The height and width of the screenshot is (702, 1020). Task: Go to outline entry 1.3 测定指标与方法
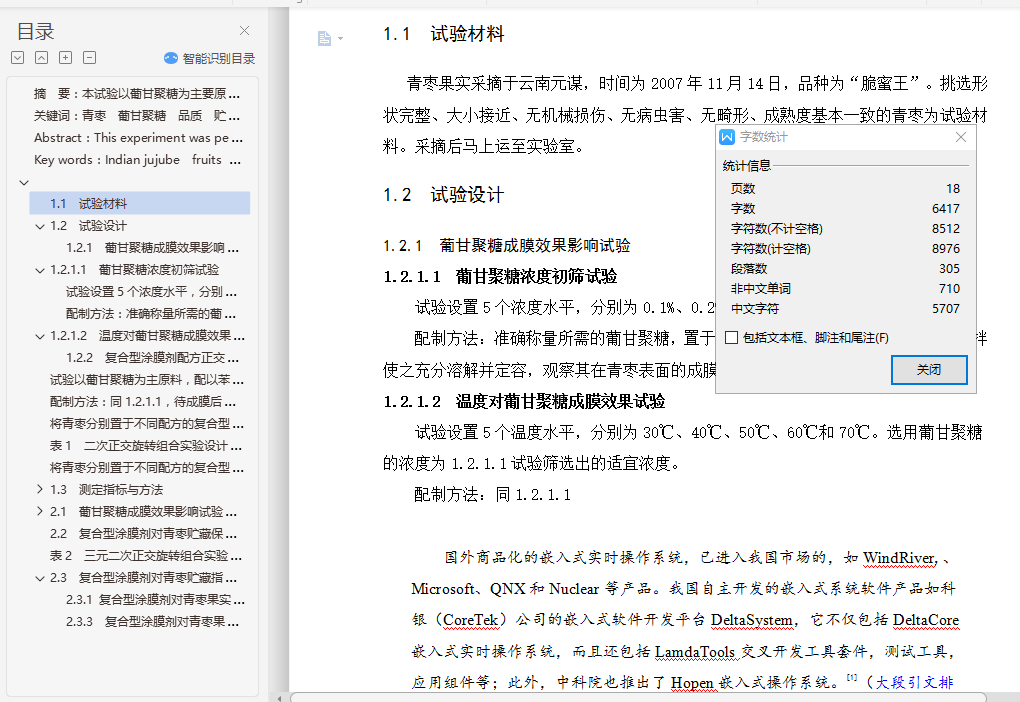pos(106,490)
